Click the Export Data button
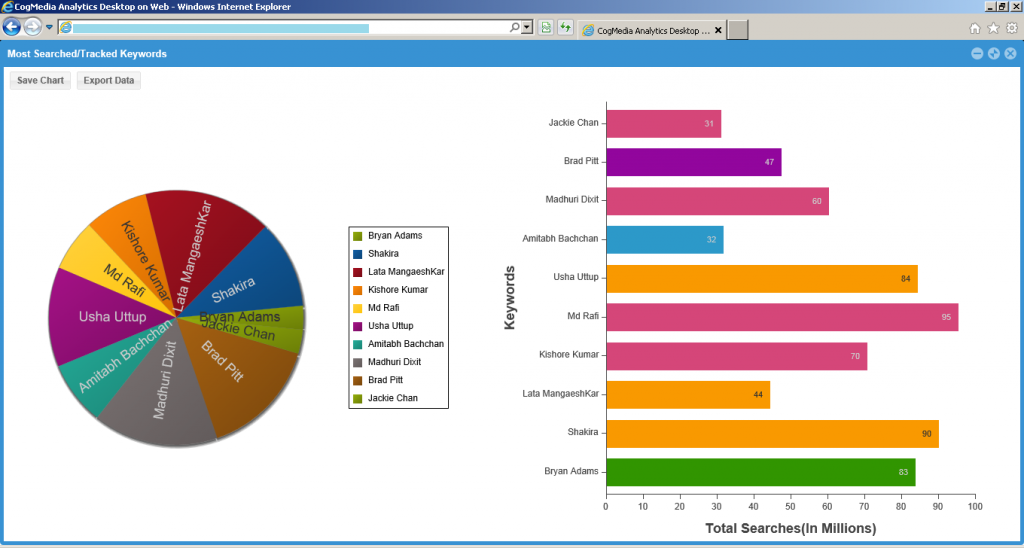The height and width of the screenshot is (548, 1024). click(109, 80)
